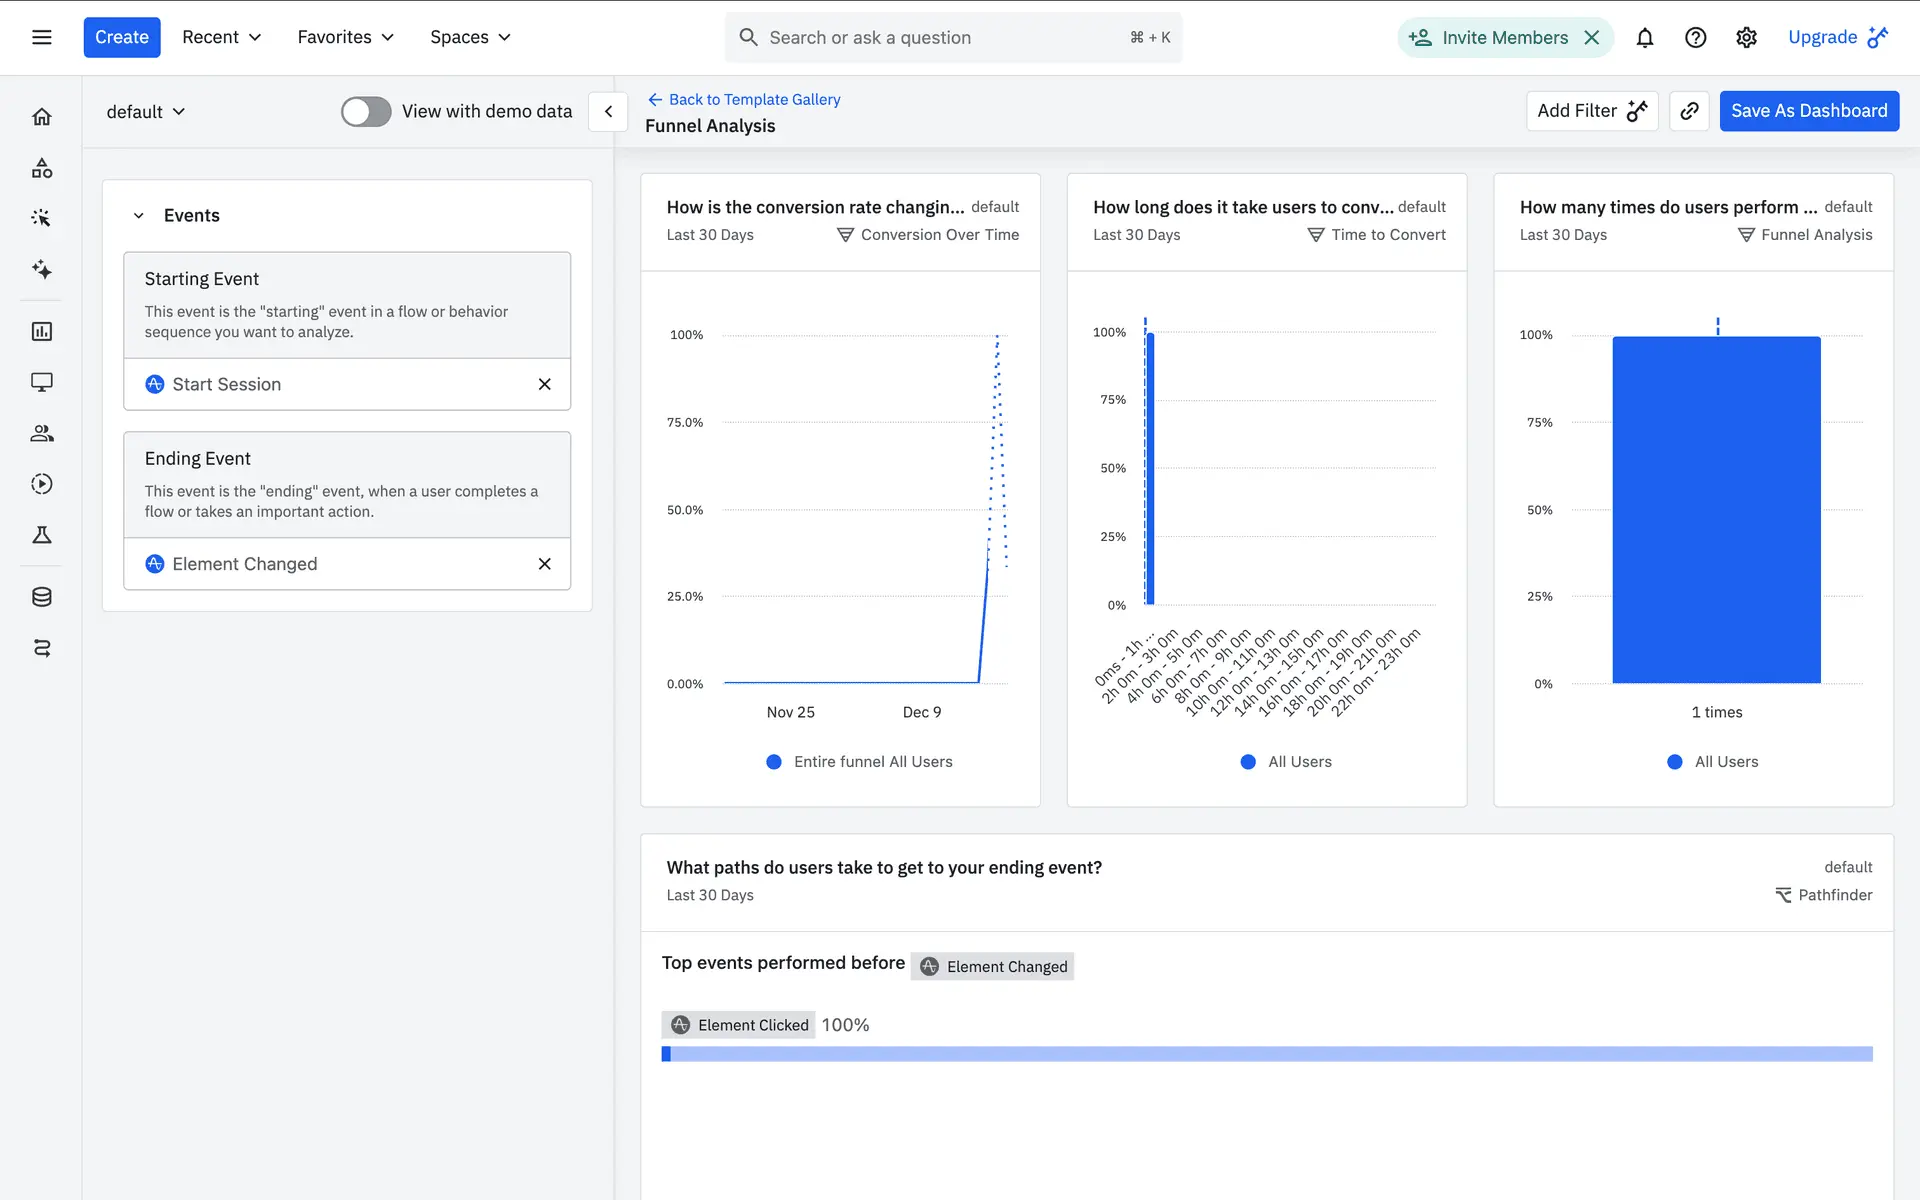Open the default project dropdown
Image resolution: width=1920 pixels, height=1200 pixels.
pyautogui.click(x=146, y=112)
